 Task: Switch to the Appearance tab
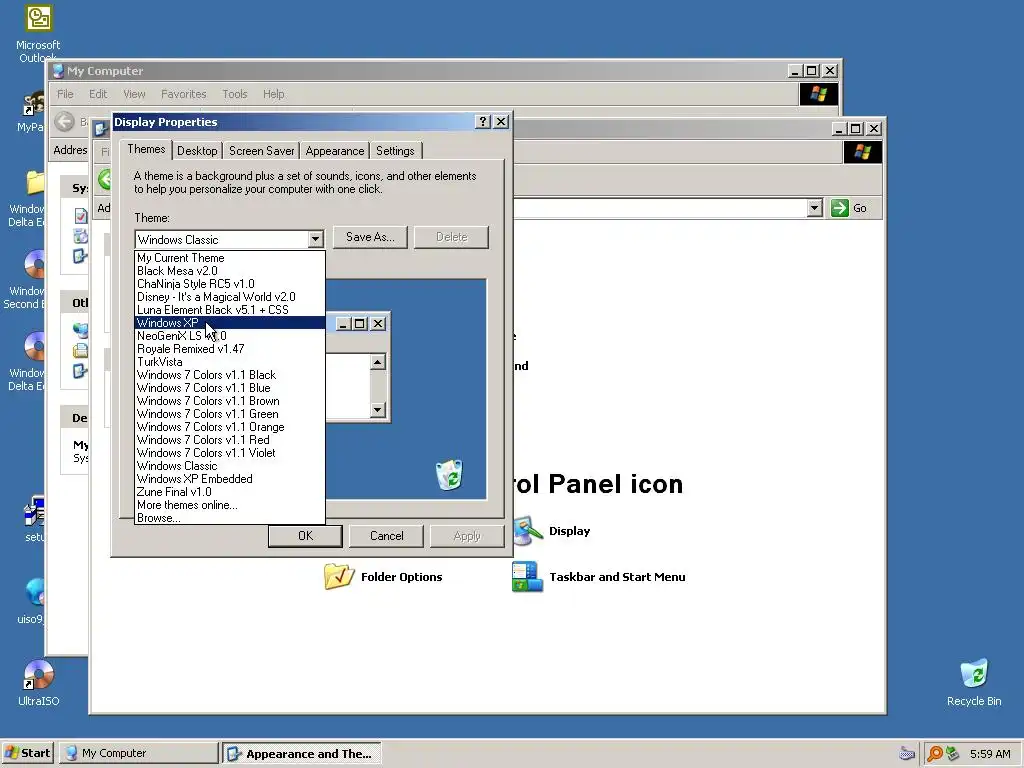point(334,151)
